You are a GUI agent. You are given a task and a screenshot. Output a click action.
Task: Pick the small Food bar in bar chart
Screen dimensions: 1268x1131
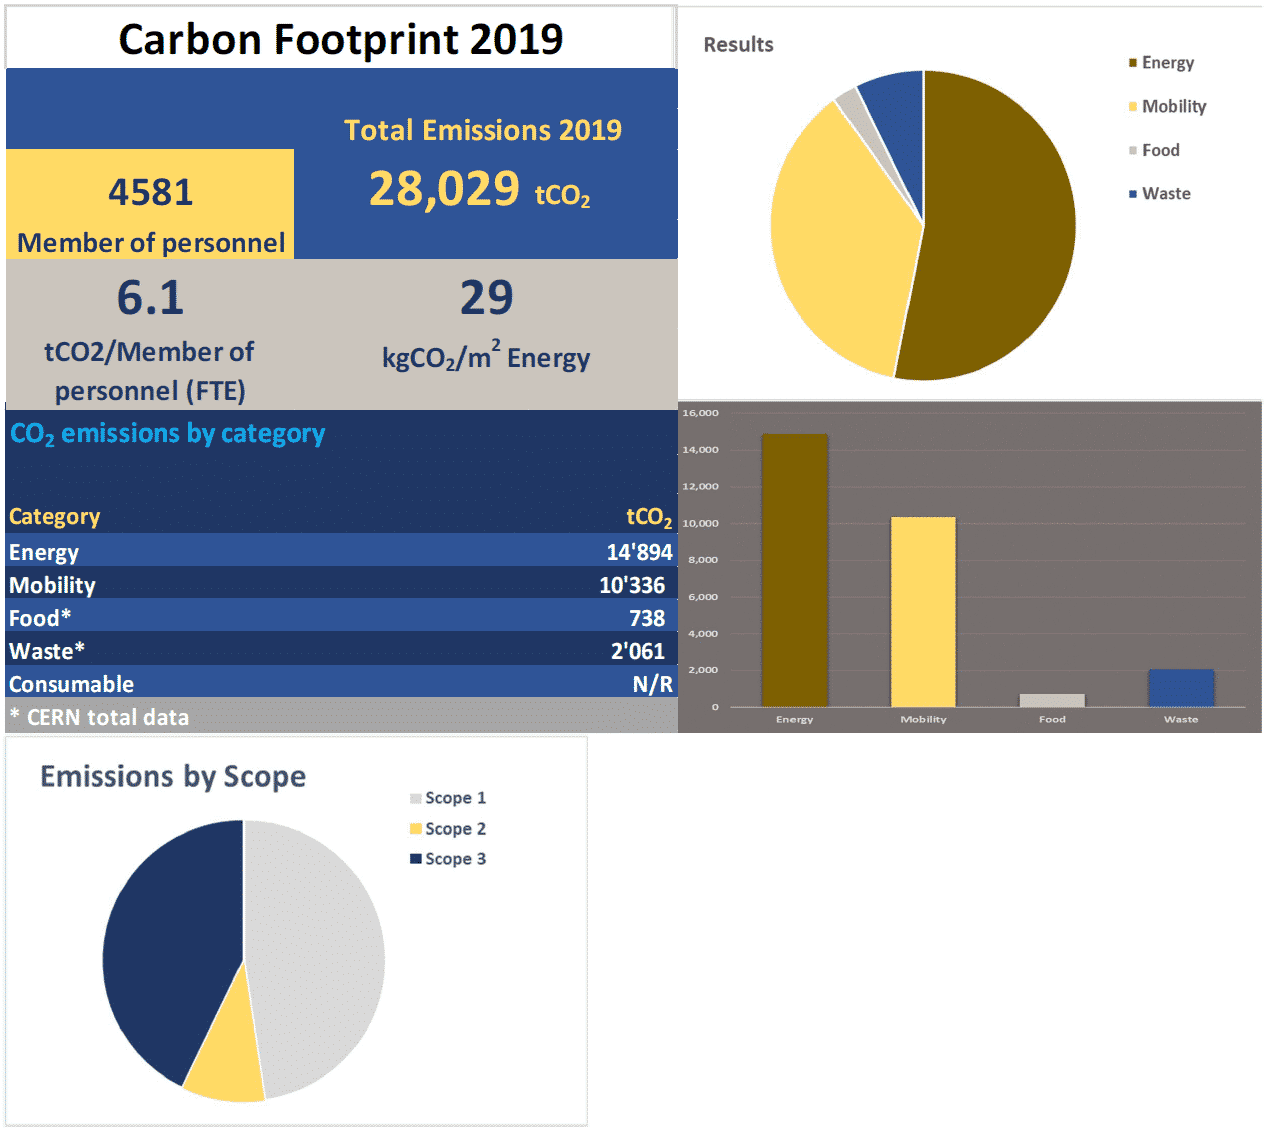point(1052,700)
